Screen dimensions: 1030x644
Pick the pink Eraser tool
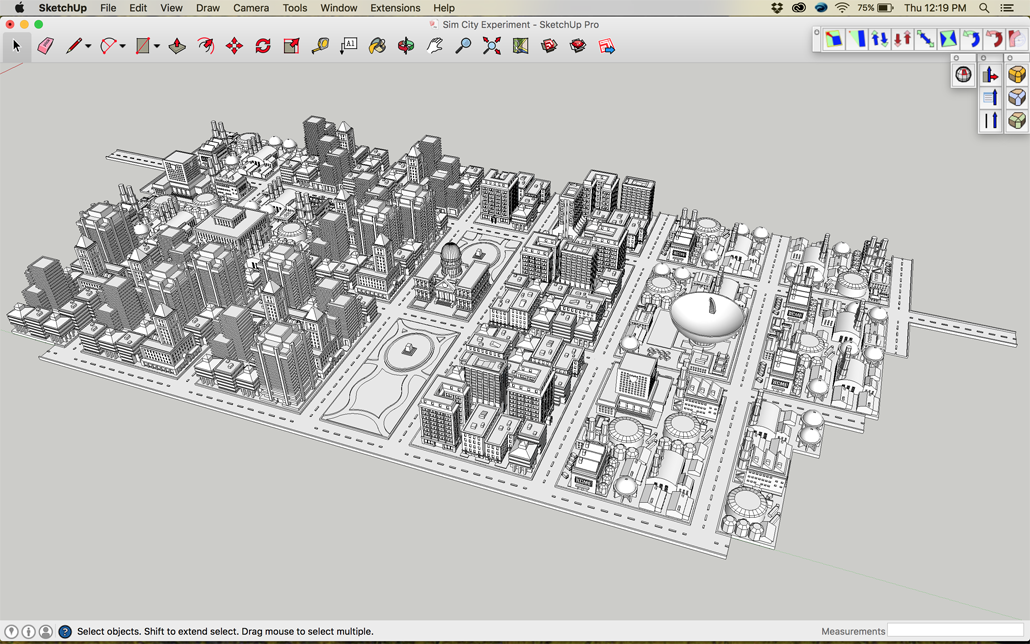tap(45, 46)
